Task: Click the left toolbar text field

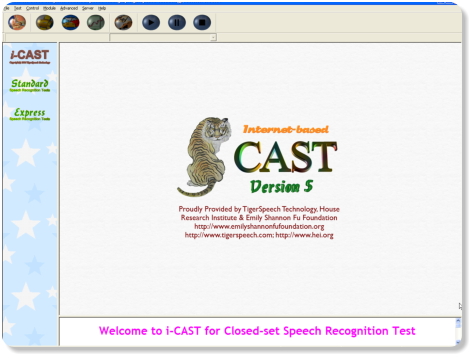Action: tap(57, 38)
